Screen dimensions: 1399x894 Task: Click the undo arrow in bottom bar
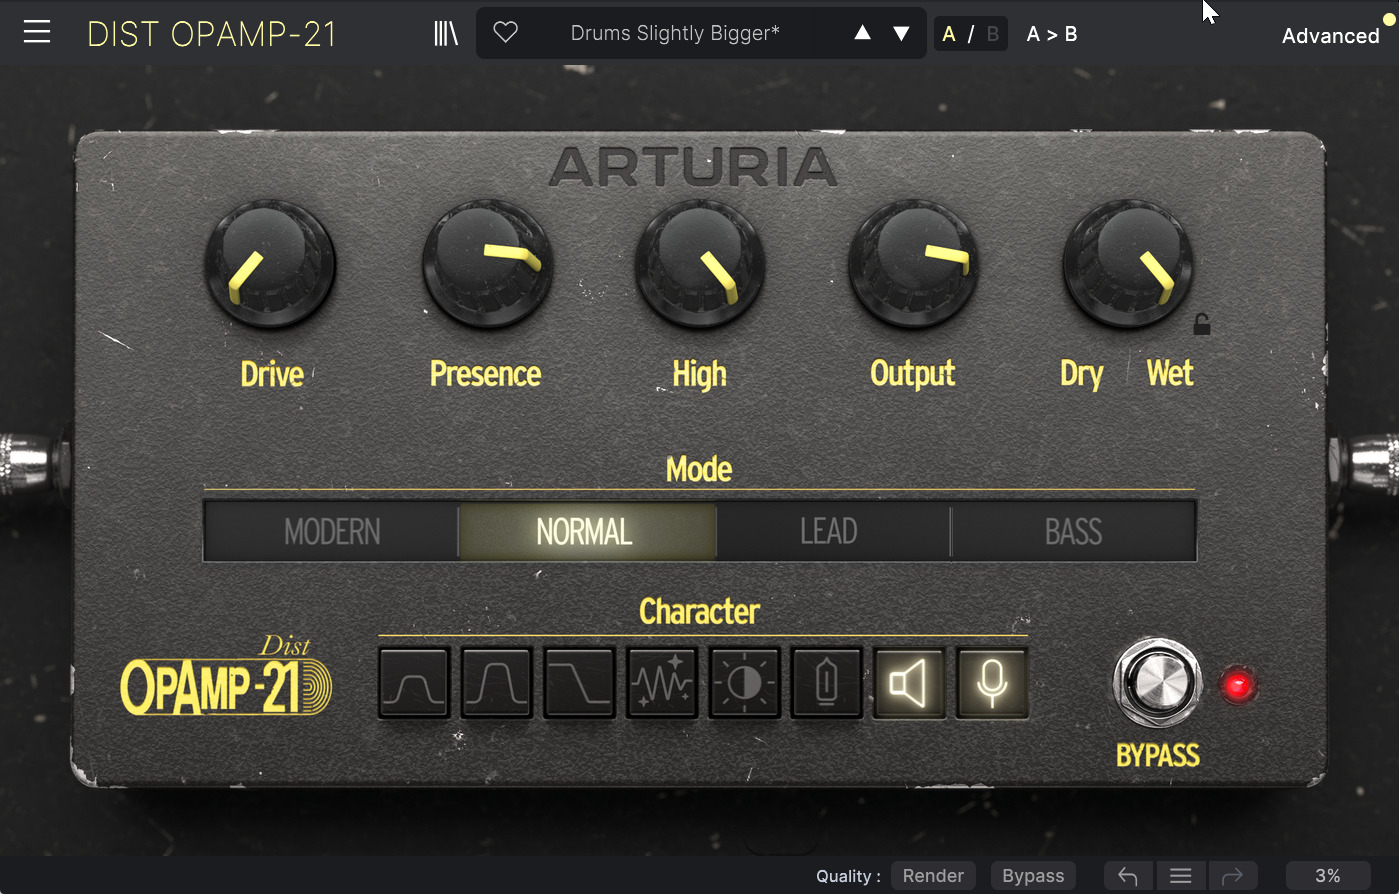click(x=1128, y=876)
